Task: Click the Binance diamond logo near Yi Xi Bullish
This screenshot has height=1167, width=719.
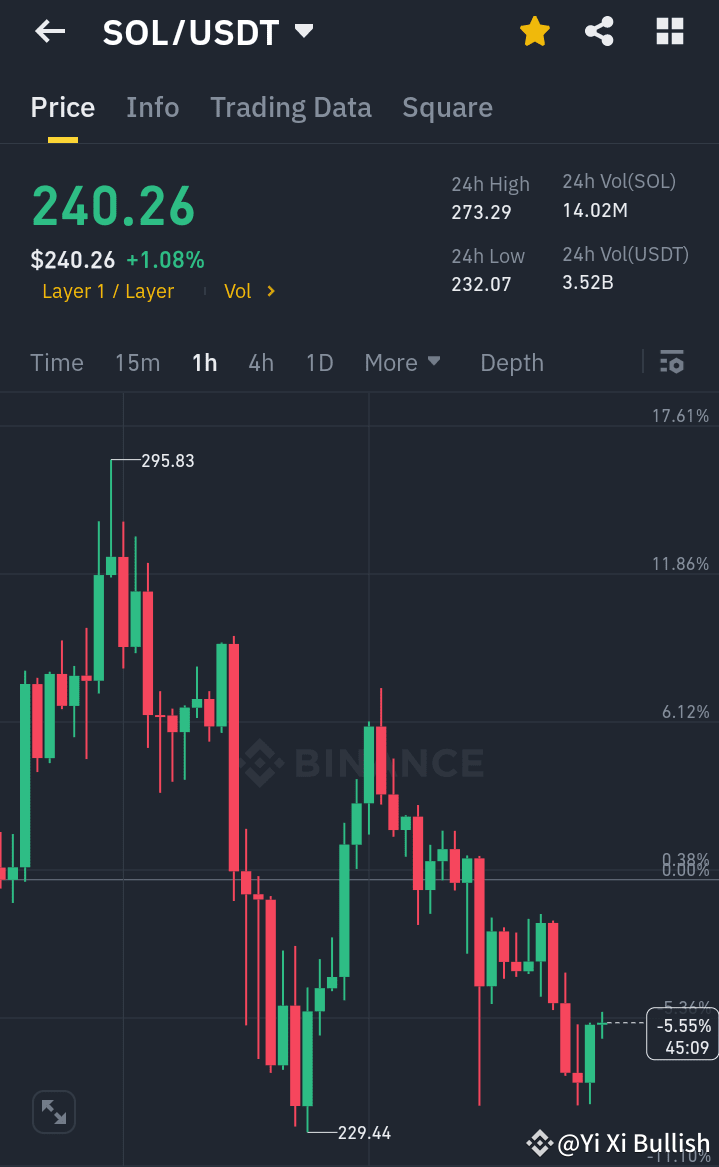Action: pyautogui.click(x=540, y=1143)
